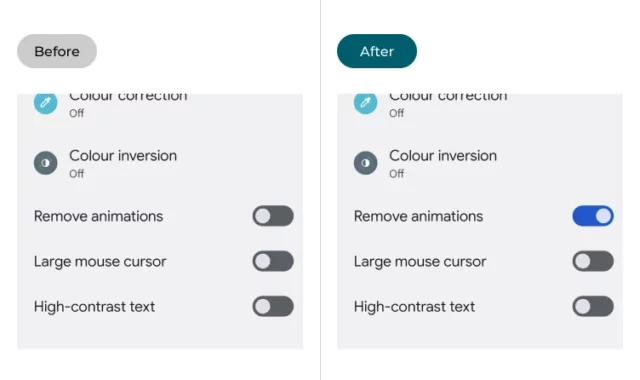
Task: Toggle Large mouse cursor in After panel
Action: click(x=593, y=261)
